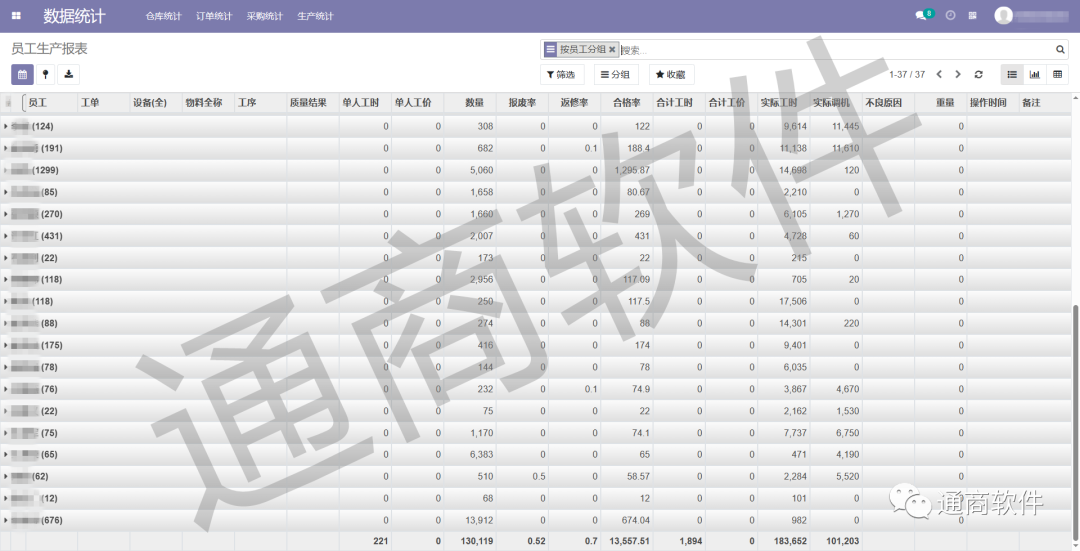Open the 仓库统计 menu
The image size is (1080, 551).
point(163,16)
